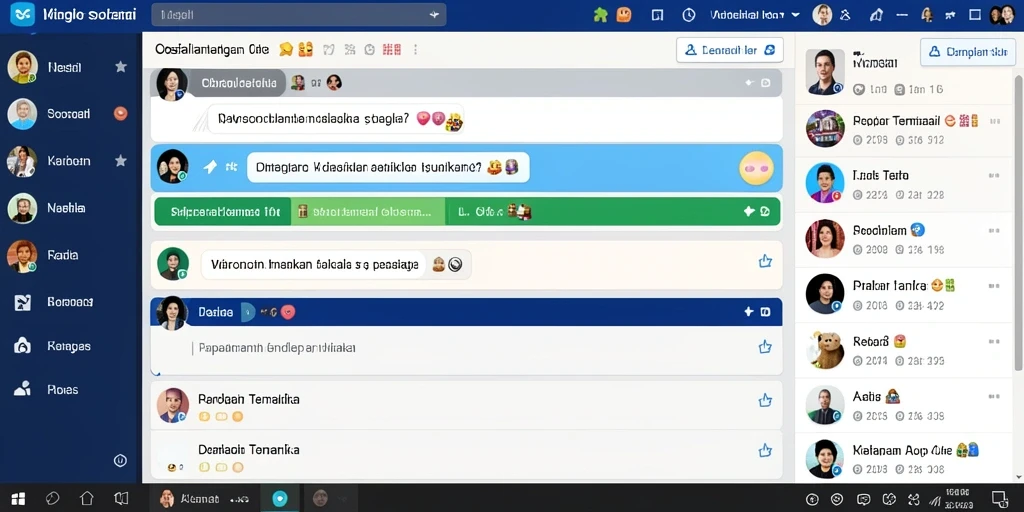This screenshot has width=1024, height=512.
Task: Open the more menu on the Lnok Terto row
Action: pos(995,176)
